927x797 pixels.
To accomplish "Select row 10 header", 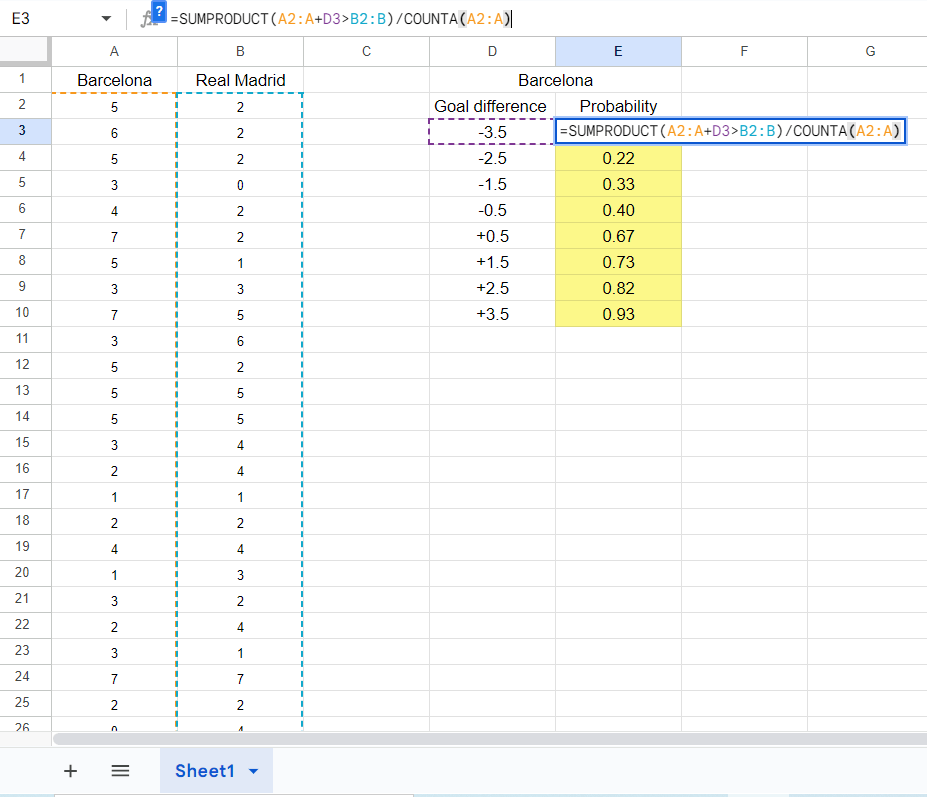I will tap(25, 313).
